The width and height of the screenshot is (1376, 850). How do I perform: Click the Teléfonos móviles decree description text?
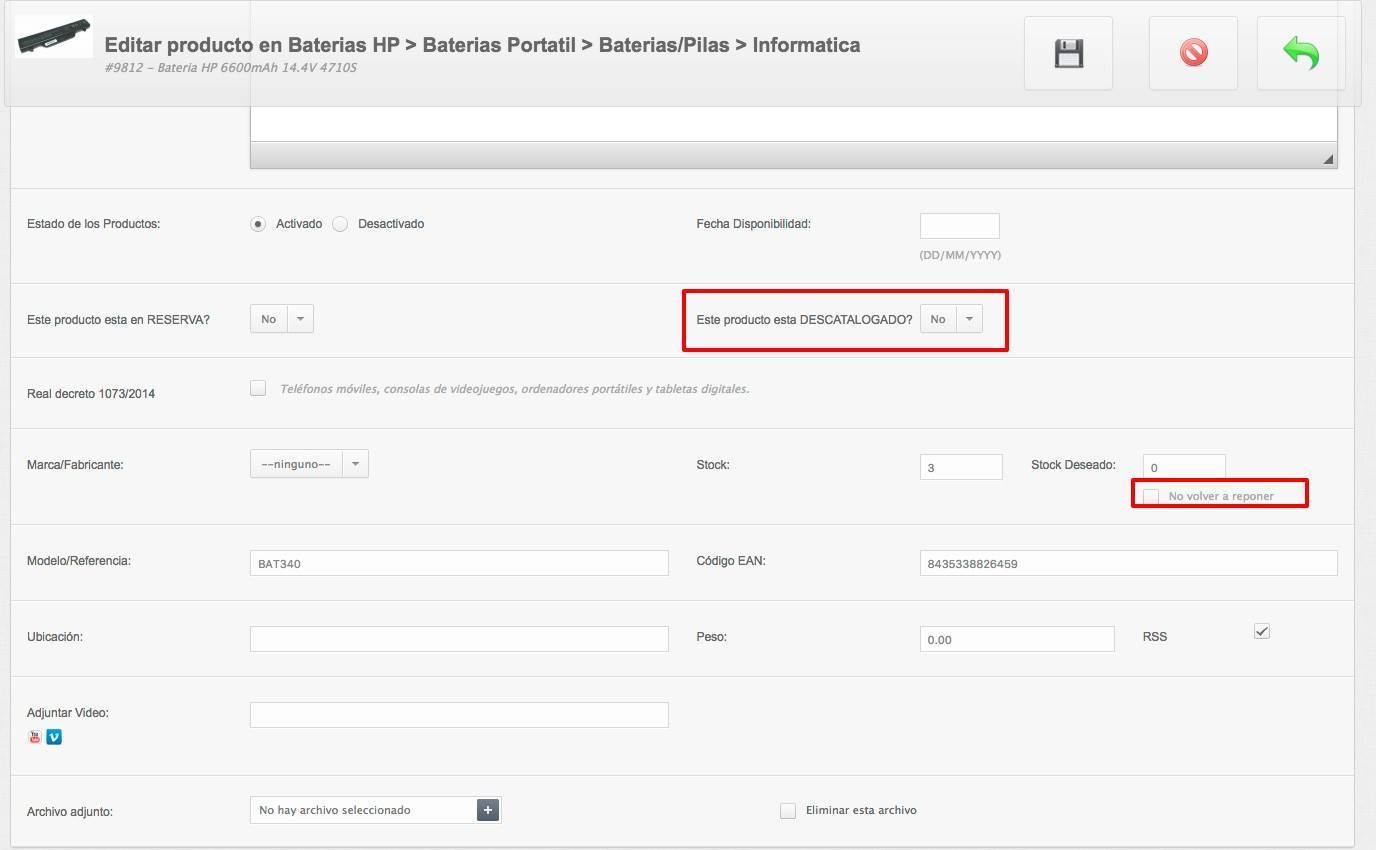(515, 389)
